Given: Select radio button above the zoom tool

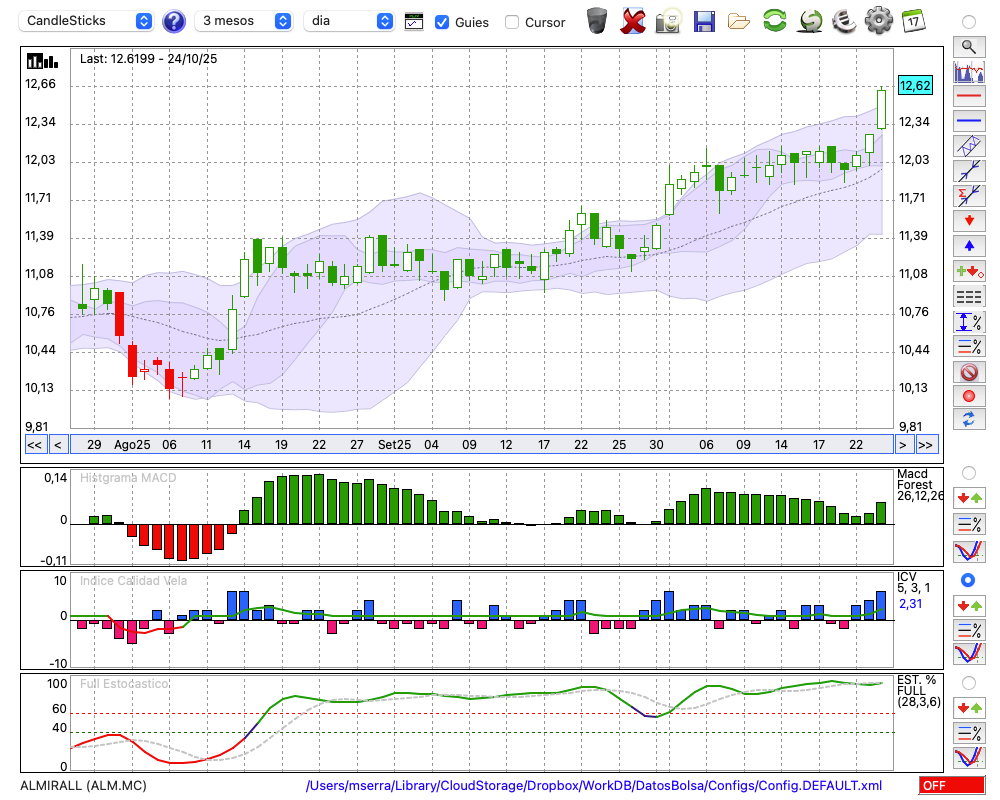Looking at the screenshot, I should point(969,22).
